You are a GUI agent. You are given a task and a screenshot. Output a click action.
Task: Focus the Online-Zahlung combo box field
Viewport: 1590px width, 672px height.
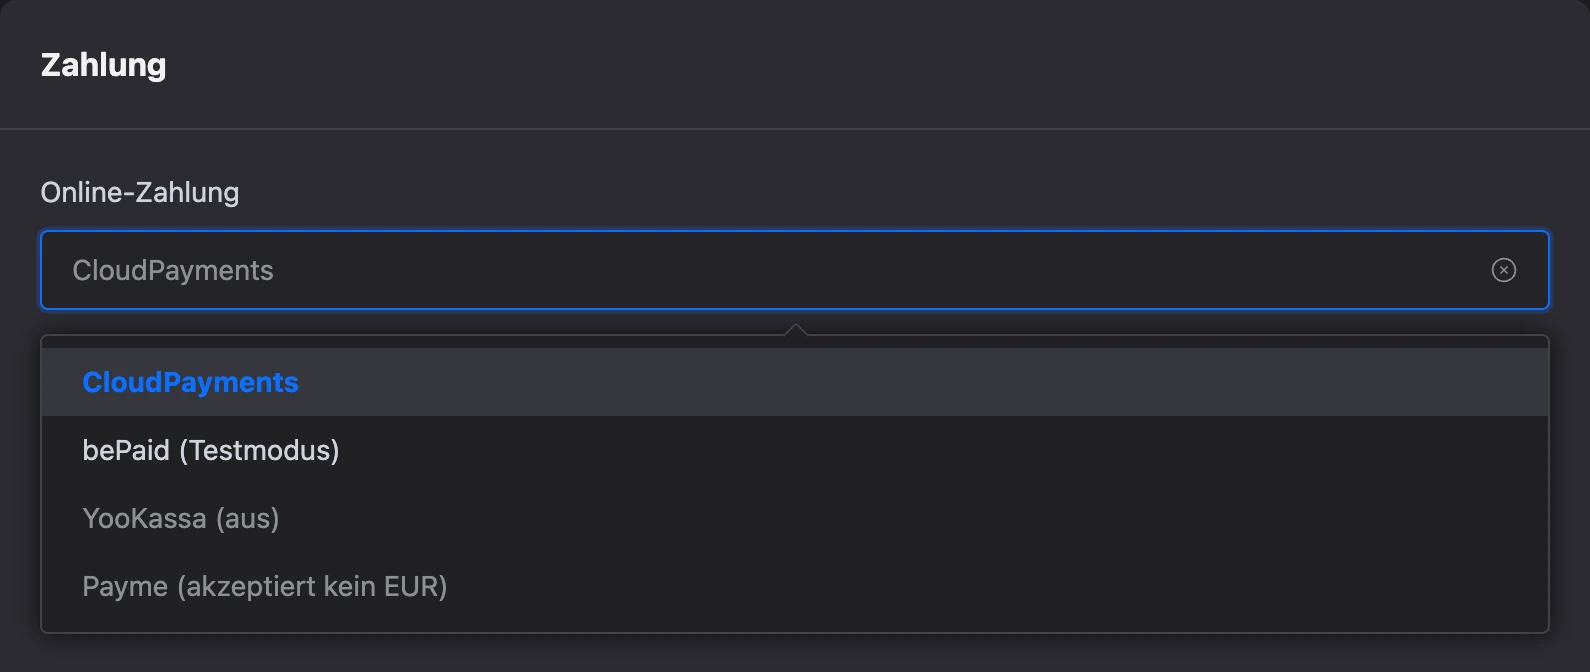pyautogui.click(x=794, y=270)
